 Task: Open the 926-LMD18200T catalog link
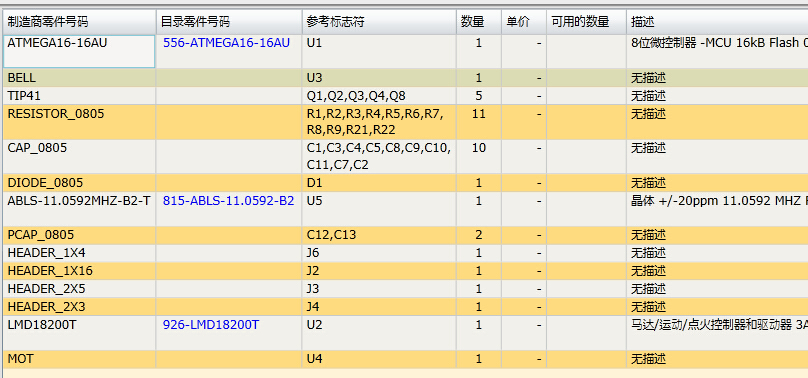[x=211, y=324]
